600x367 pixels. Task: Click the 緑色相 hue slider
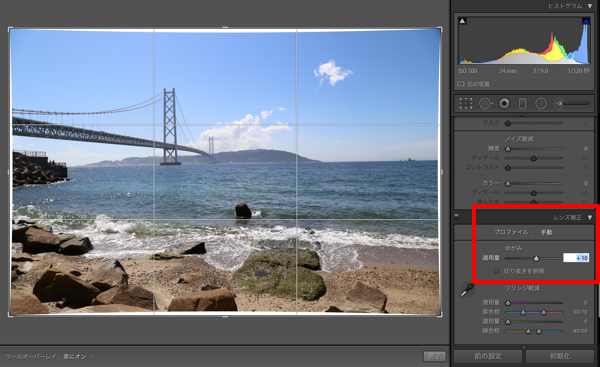coord(534,331)
